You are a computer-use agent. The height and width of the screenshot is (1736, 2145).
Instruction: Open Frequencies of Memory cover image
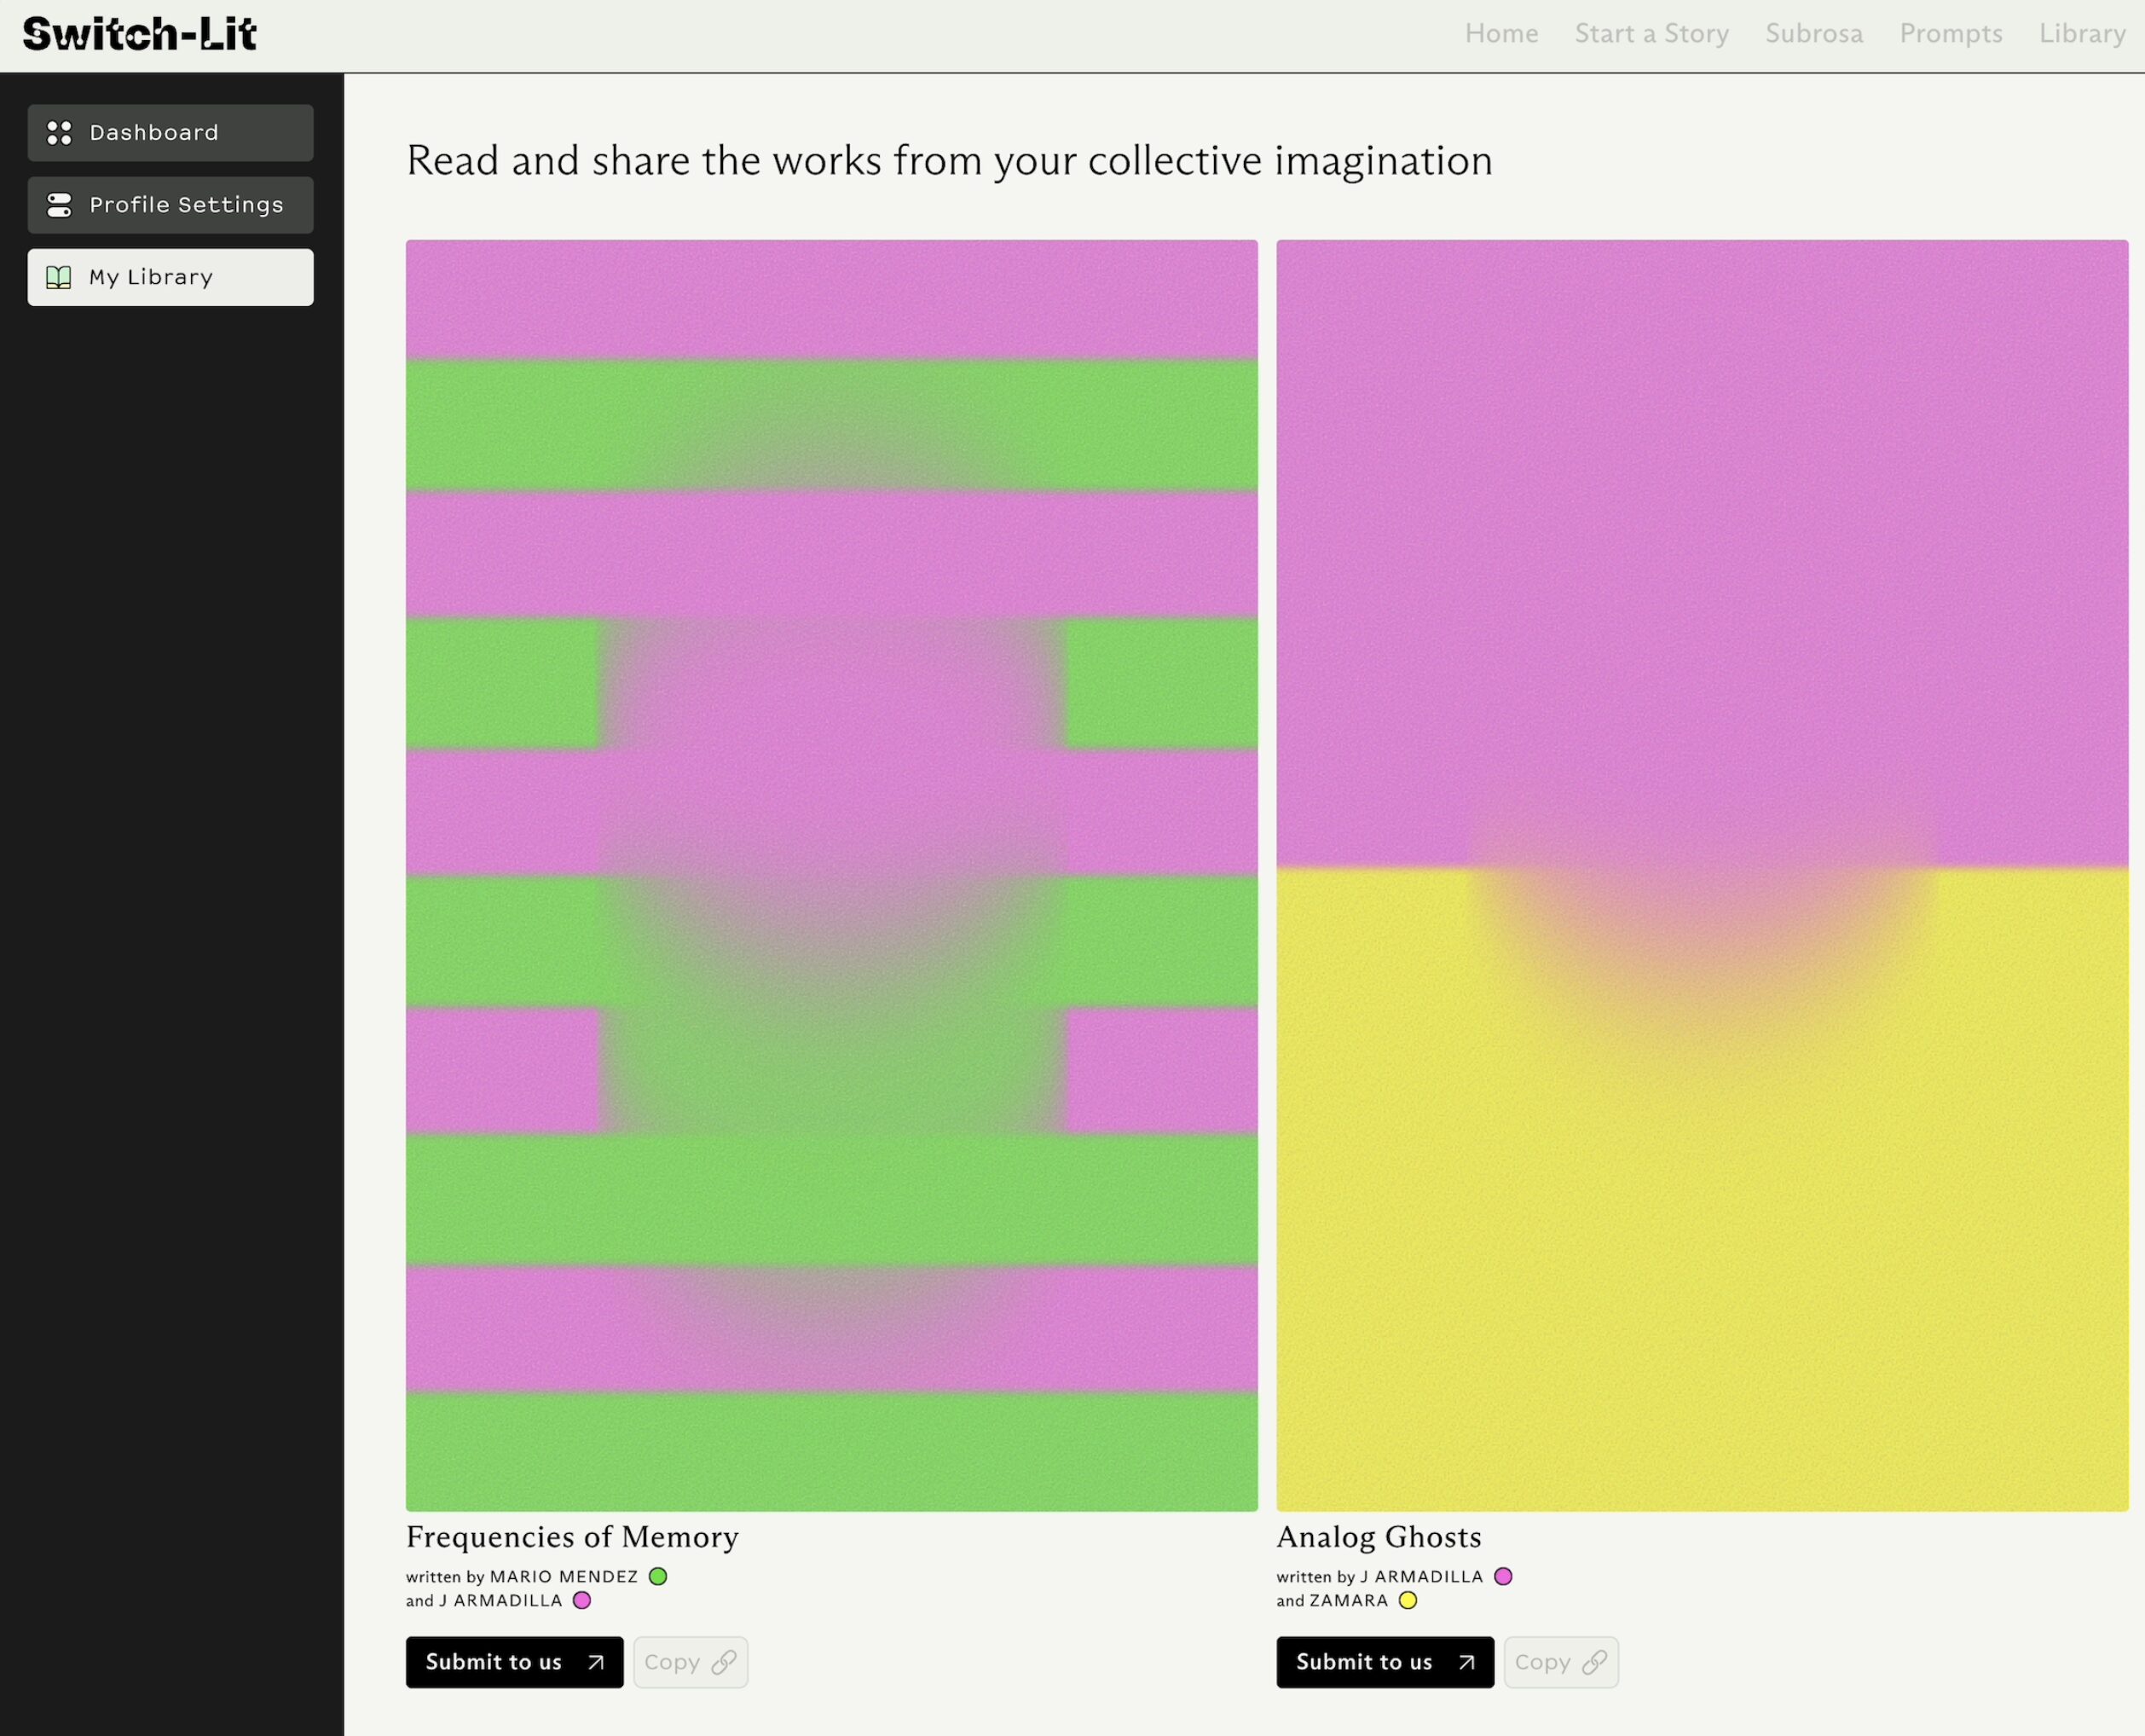[x=831, y=875]
